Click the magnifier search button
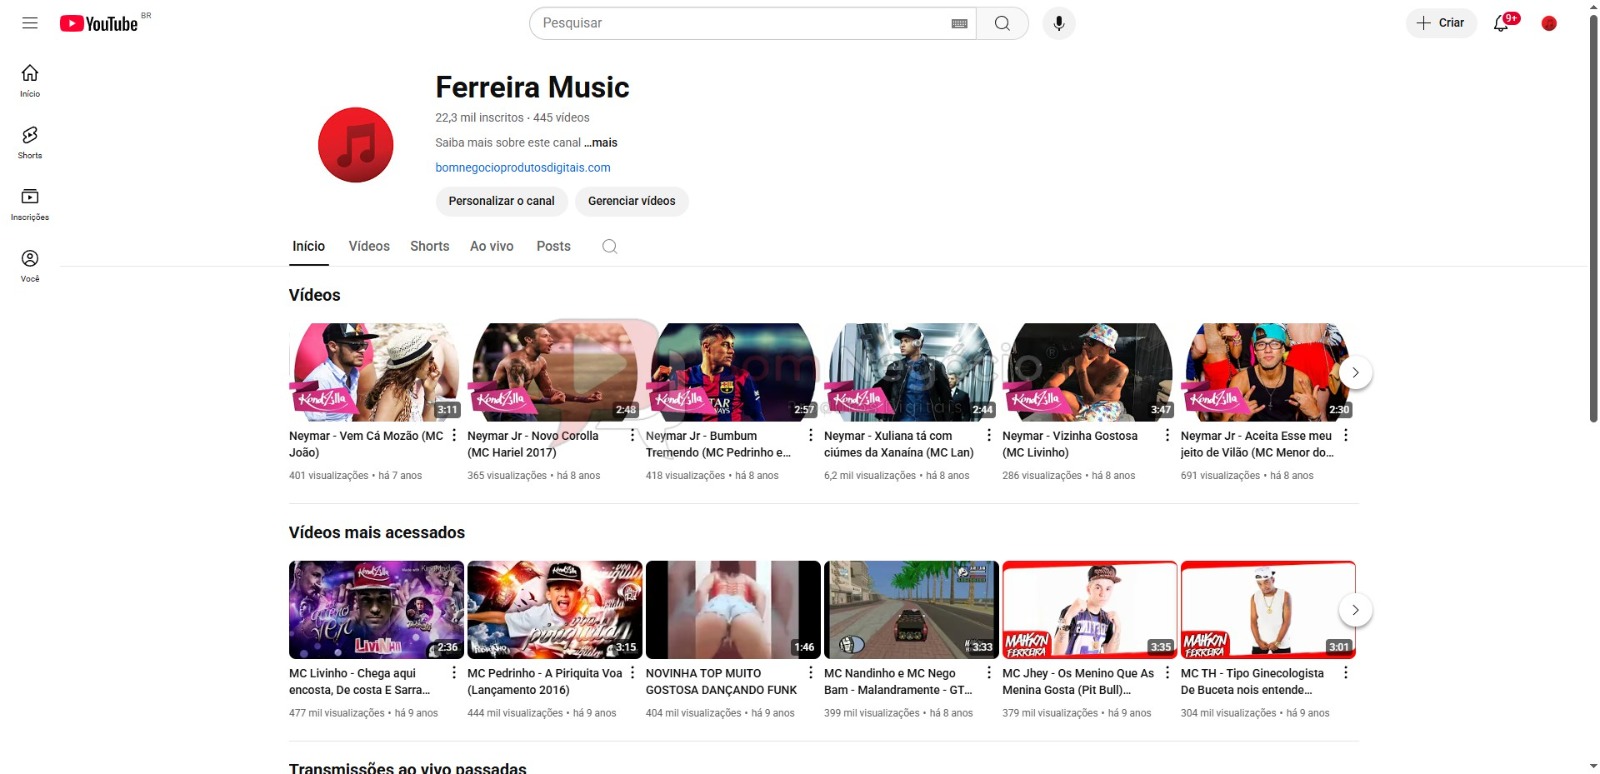1600x774 pixels. coord(1002,23)
